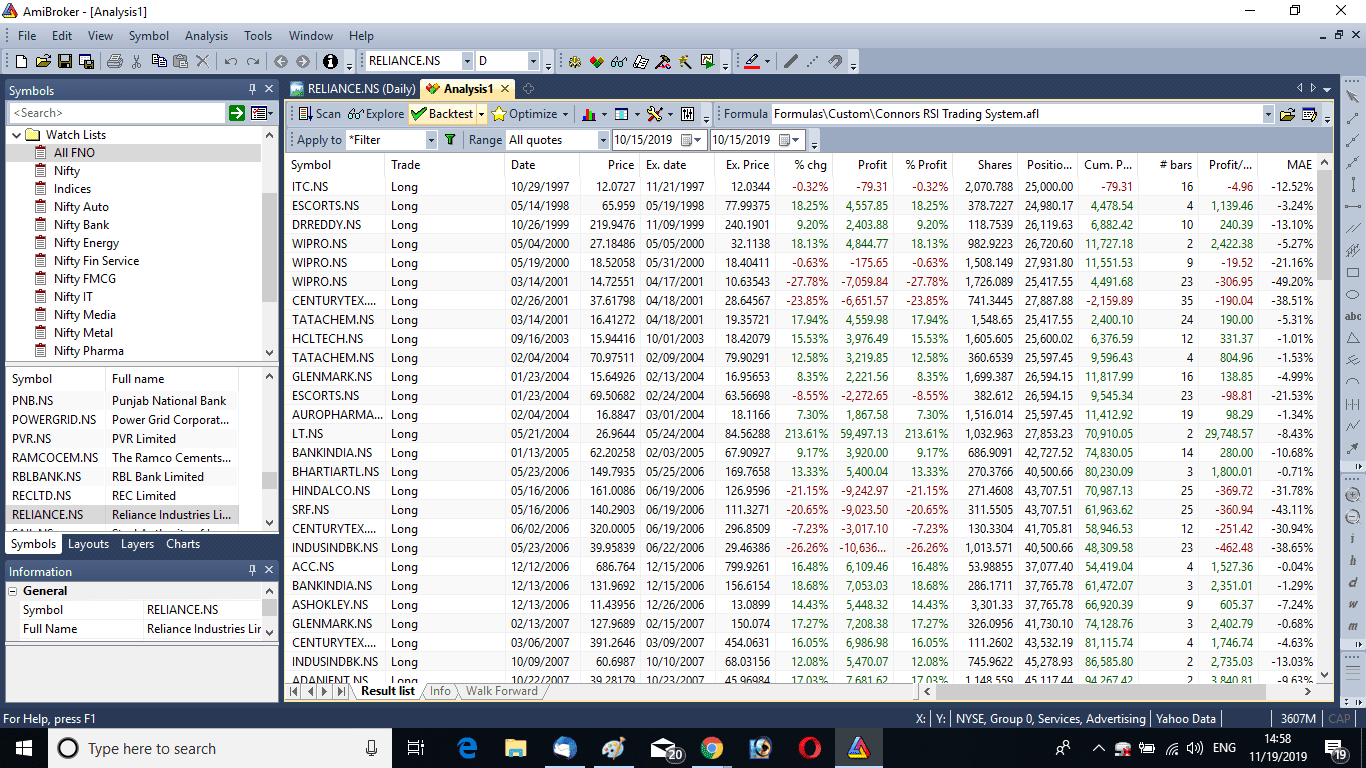1366x768 pixels.
Task: Collapse the Watch Lists tree node
Action: [x=16, y=134]
